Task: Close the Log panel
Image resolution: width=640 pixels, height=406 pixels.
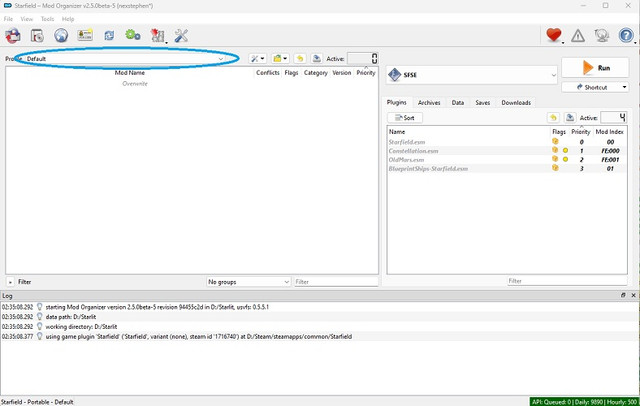Action: [x=633, y=295]
